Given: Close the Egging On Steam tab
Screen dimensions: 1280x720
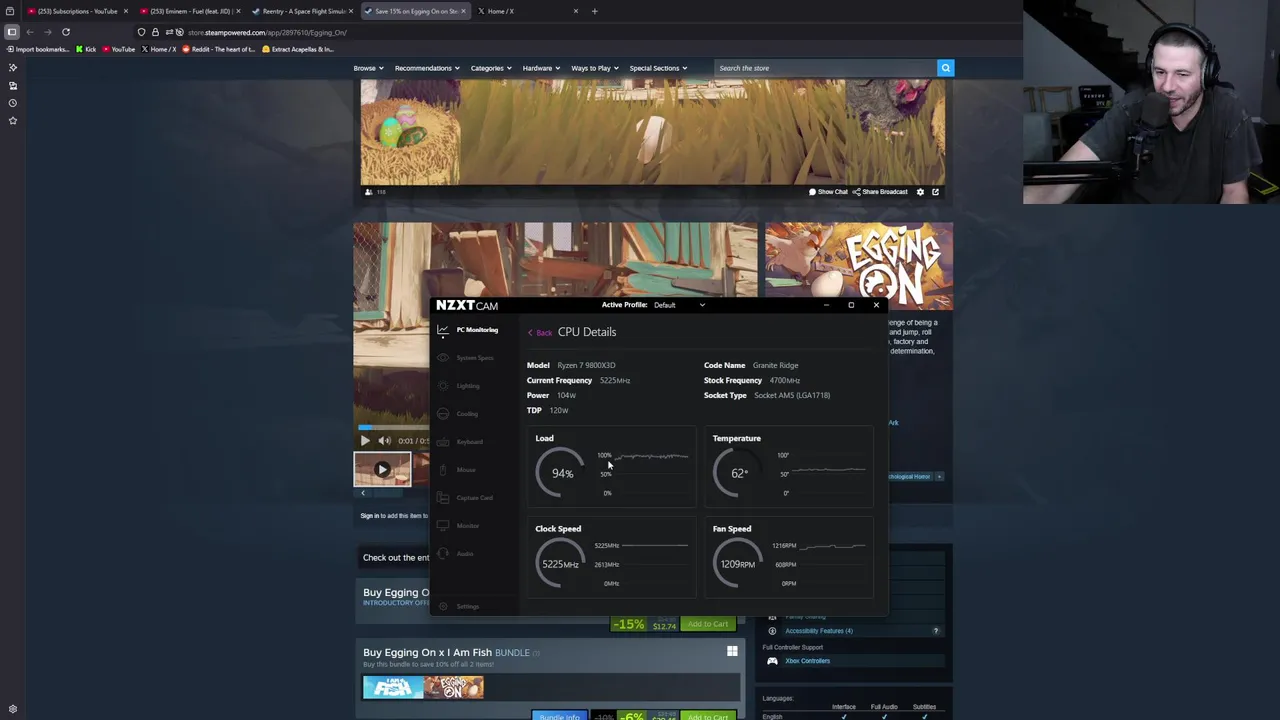Looking at the screenshot, I should [x=463, y=11].
